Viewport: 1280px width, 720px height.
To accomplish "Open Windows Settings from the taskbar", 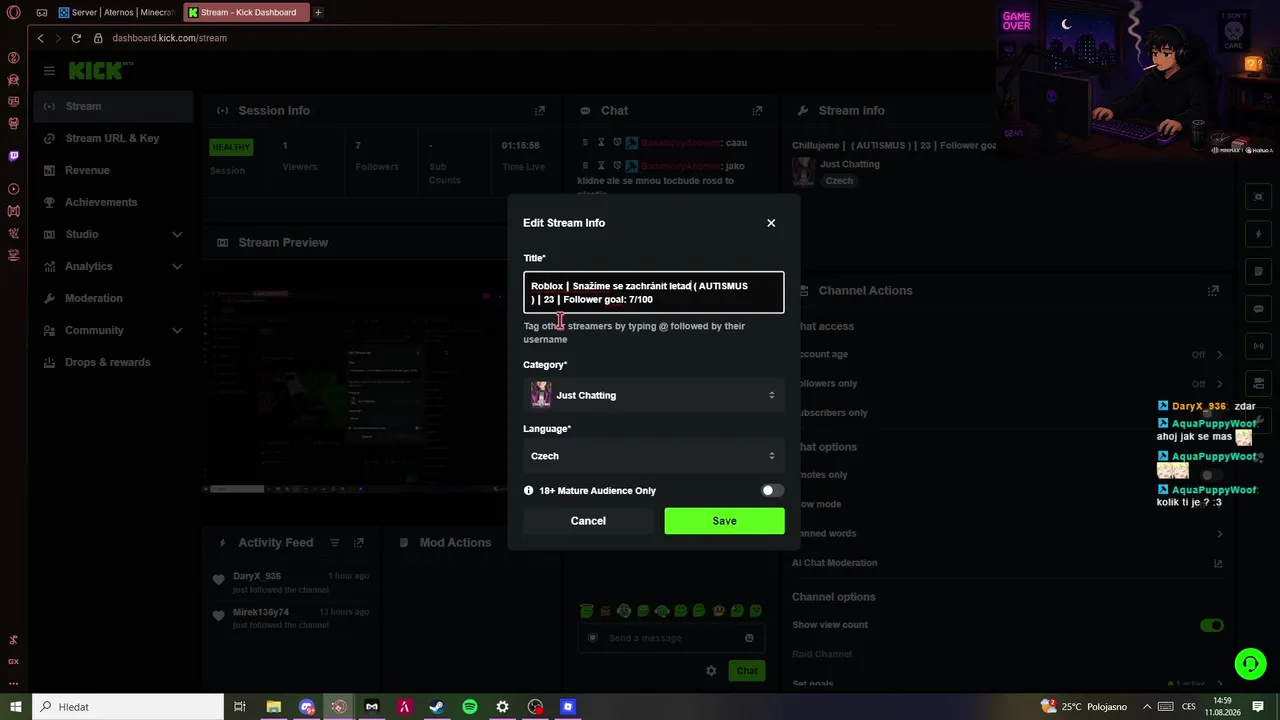I will [x=502, y=707].
